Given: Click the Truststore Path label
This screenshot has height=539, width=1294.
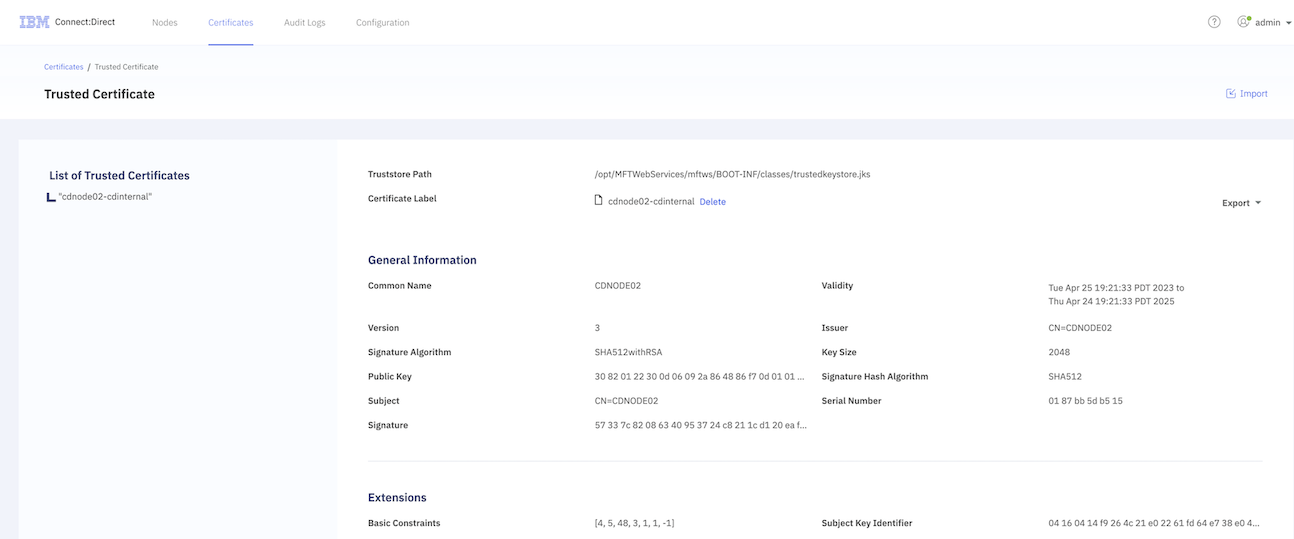Looking at the screenshot, I should pos(400,174).
